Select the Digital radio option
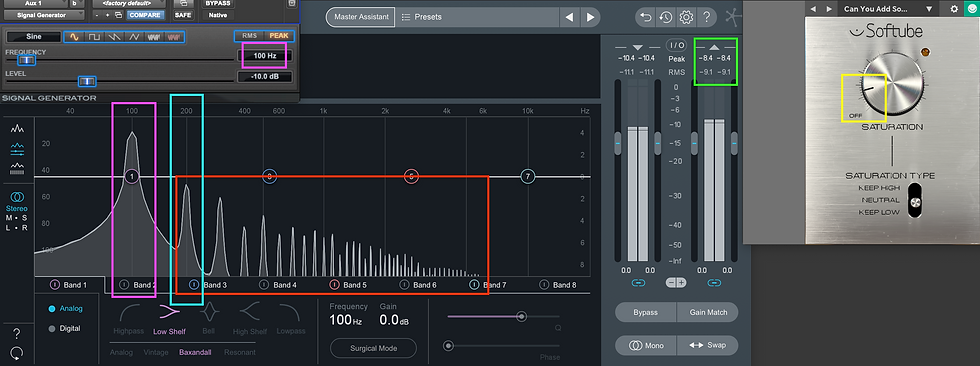980x366 pixels. pyautogui.click(x=52, y=329)
